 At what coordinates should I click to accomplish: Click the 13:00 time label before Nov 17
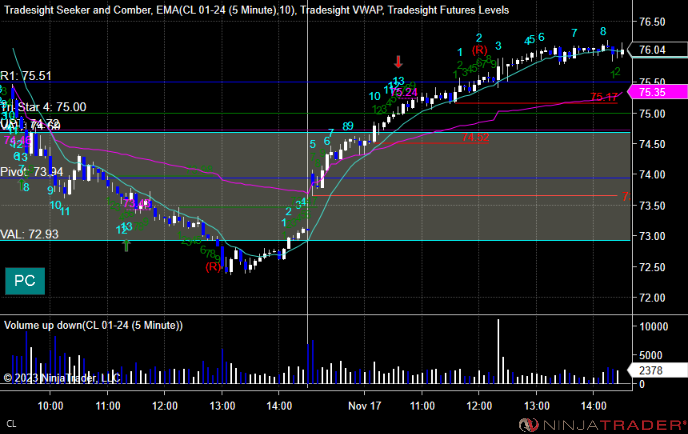coord(222,406)
